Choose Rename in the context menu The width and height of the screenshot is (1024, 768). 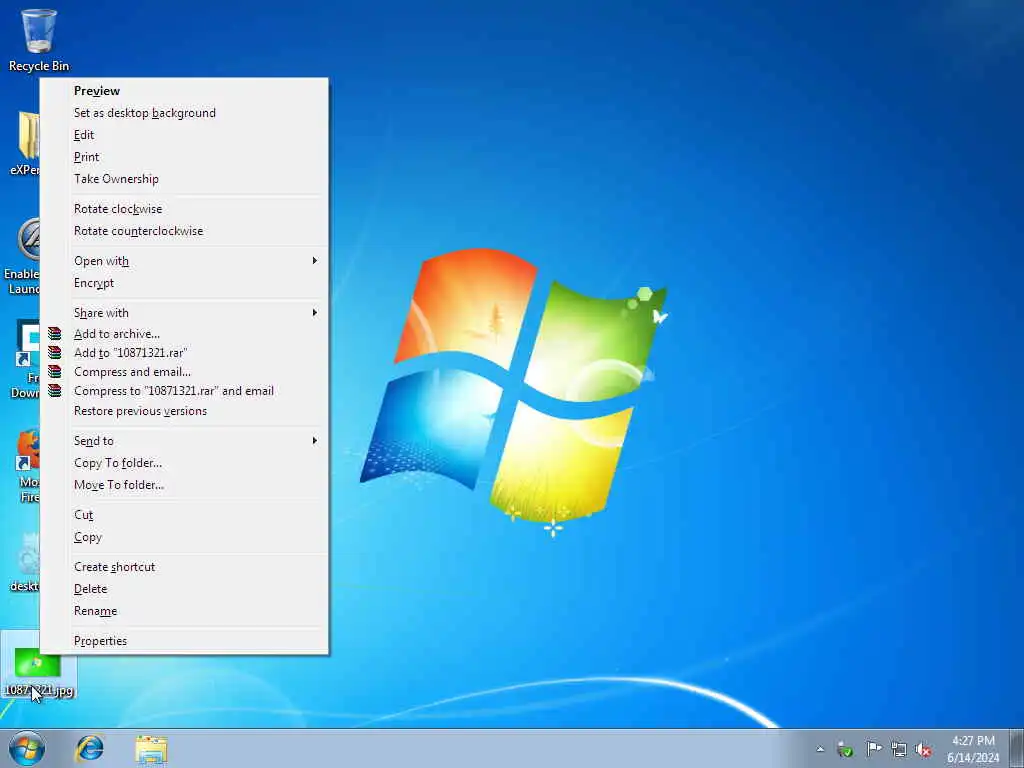tap(184, 611)
